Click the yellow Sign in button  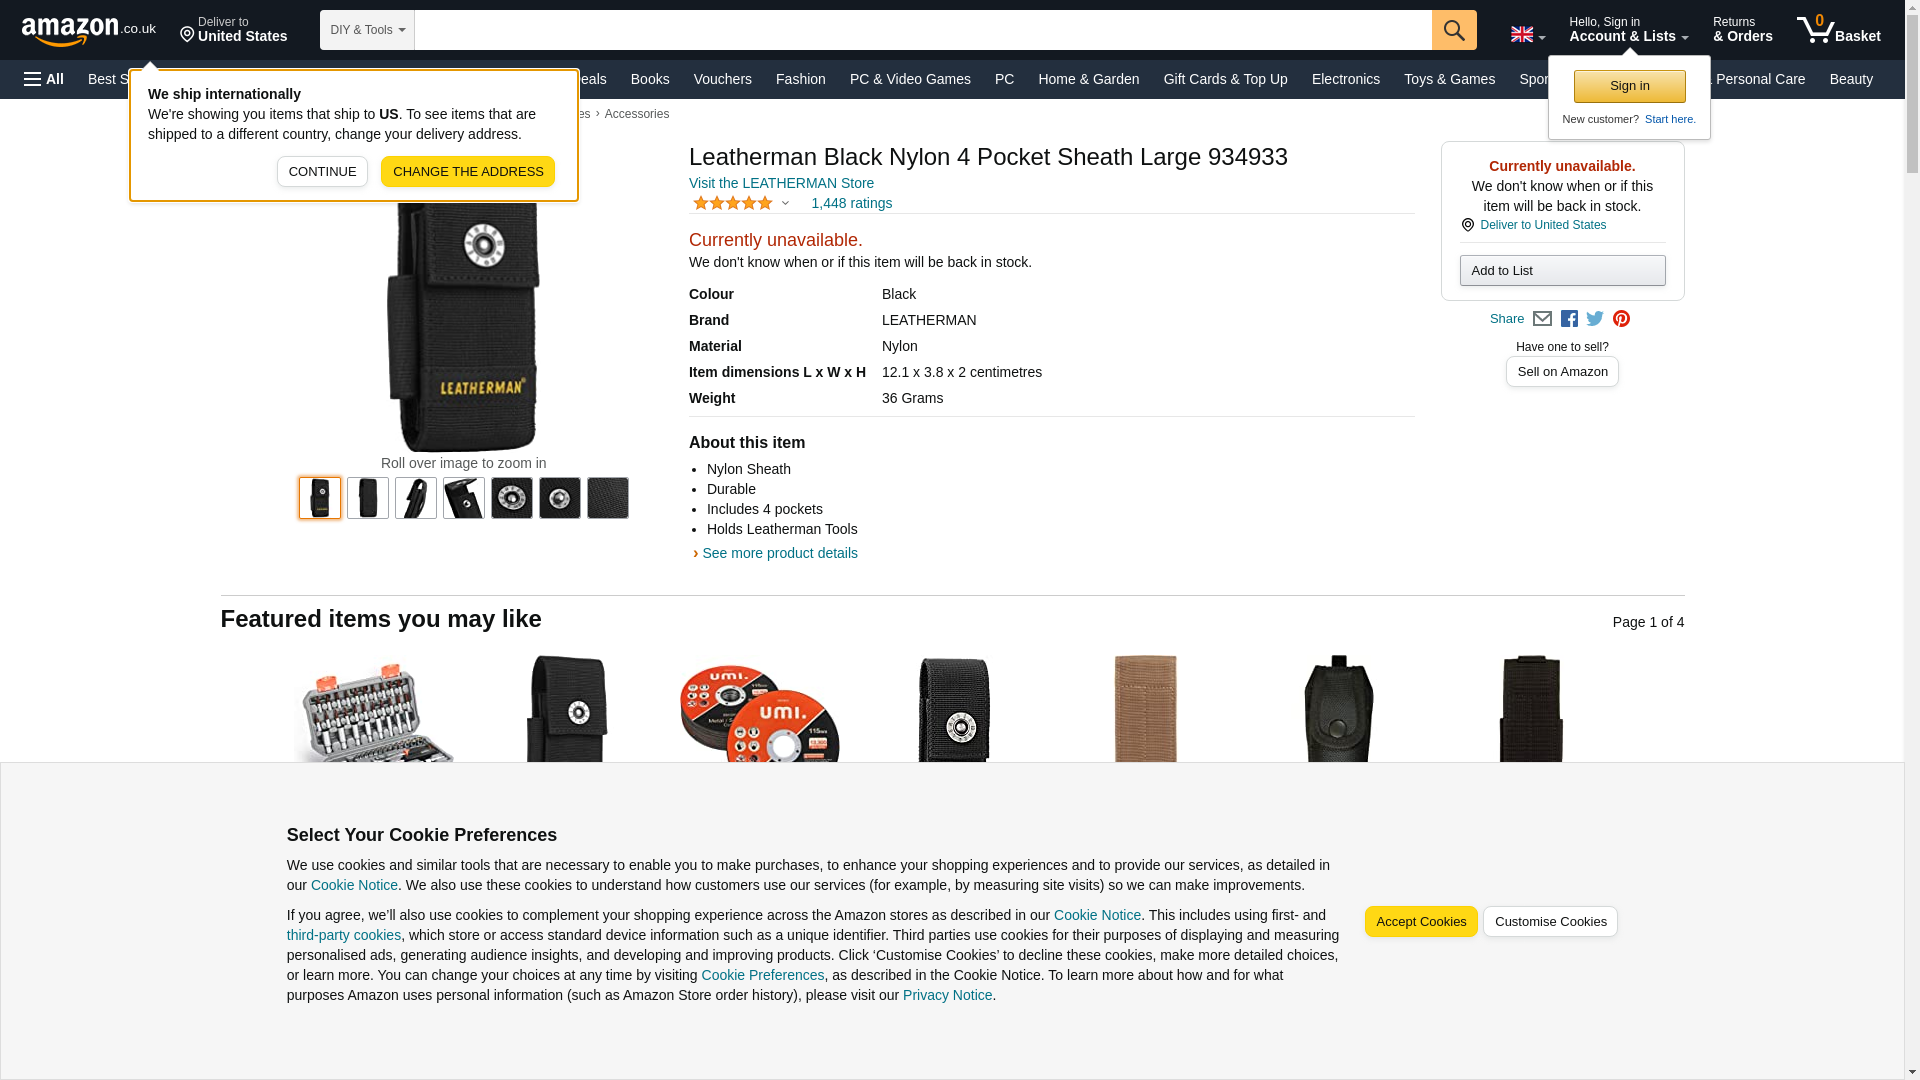tap(1629, 86)
